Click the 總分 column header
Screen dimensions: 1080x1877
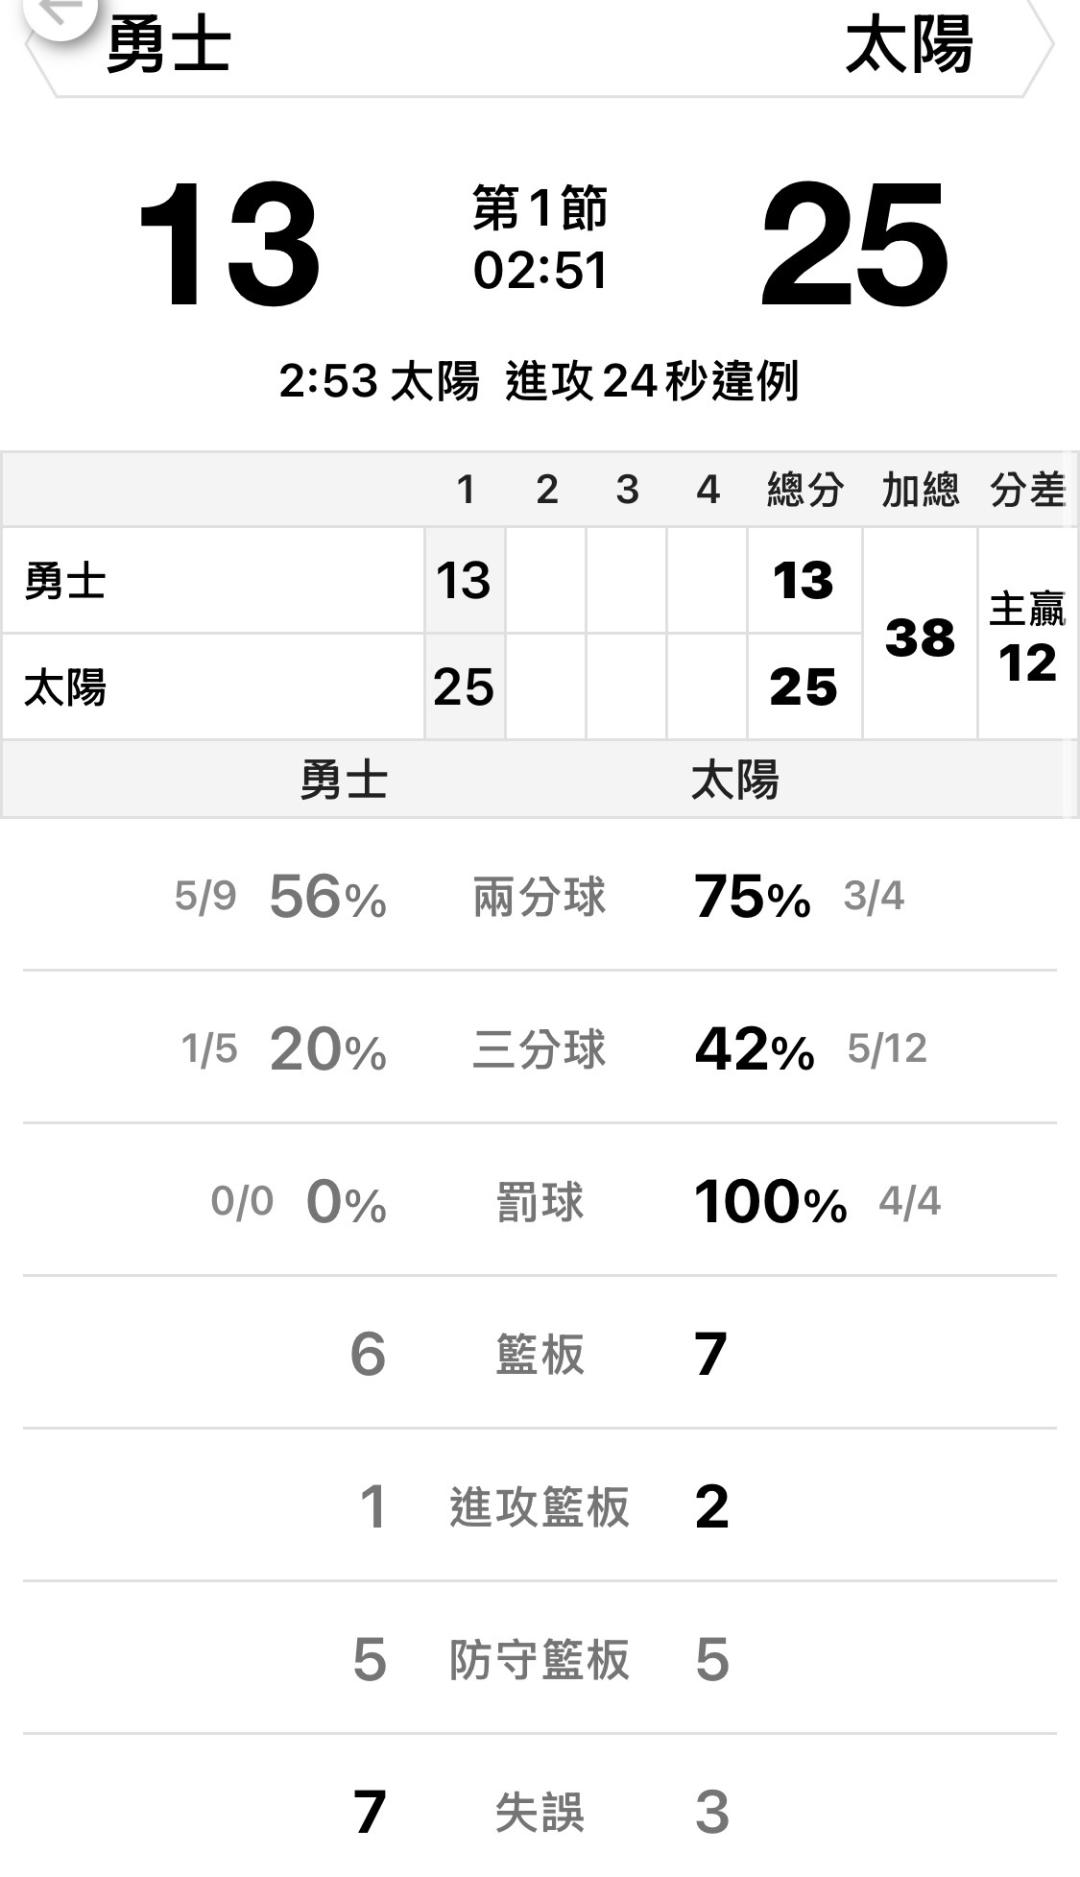805,490
